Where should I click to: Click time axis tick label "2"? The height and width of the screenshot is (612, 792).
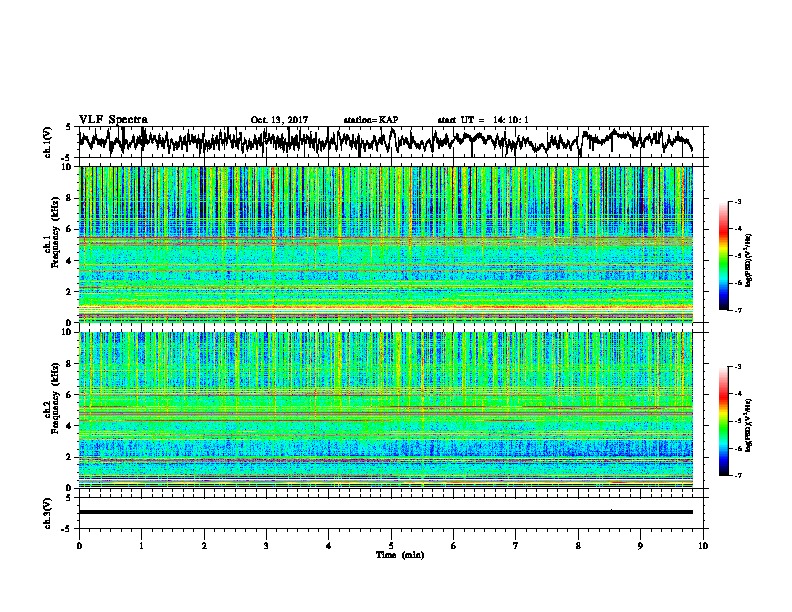pos(204,546)
